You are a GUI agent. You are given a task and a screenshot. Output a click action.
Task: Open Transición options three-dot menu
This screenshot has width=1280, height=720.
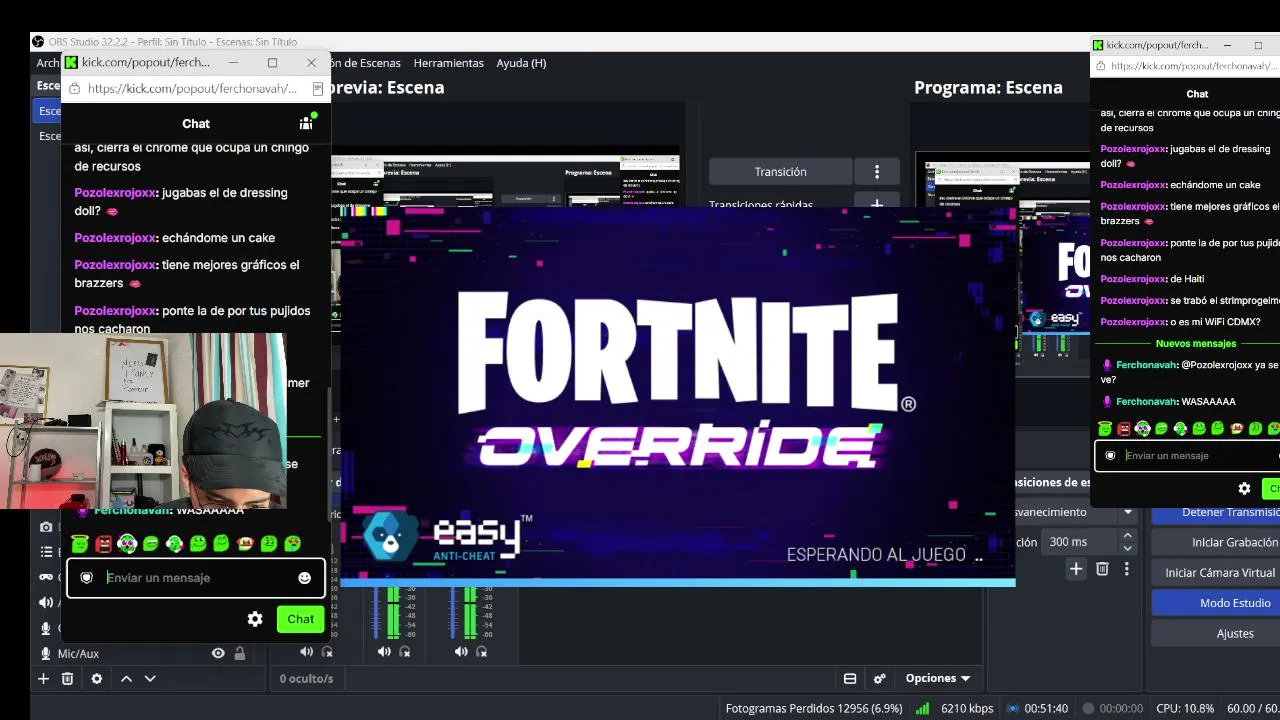[877, 172]
